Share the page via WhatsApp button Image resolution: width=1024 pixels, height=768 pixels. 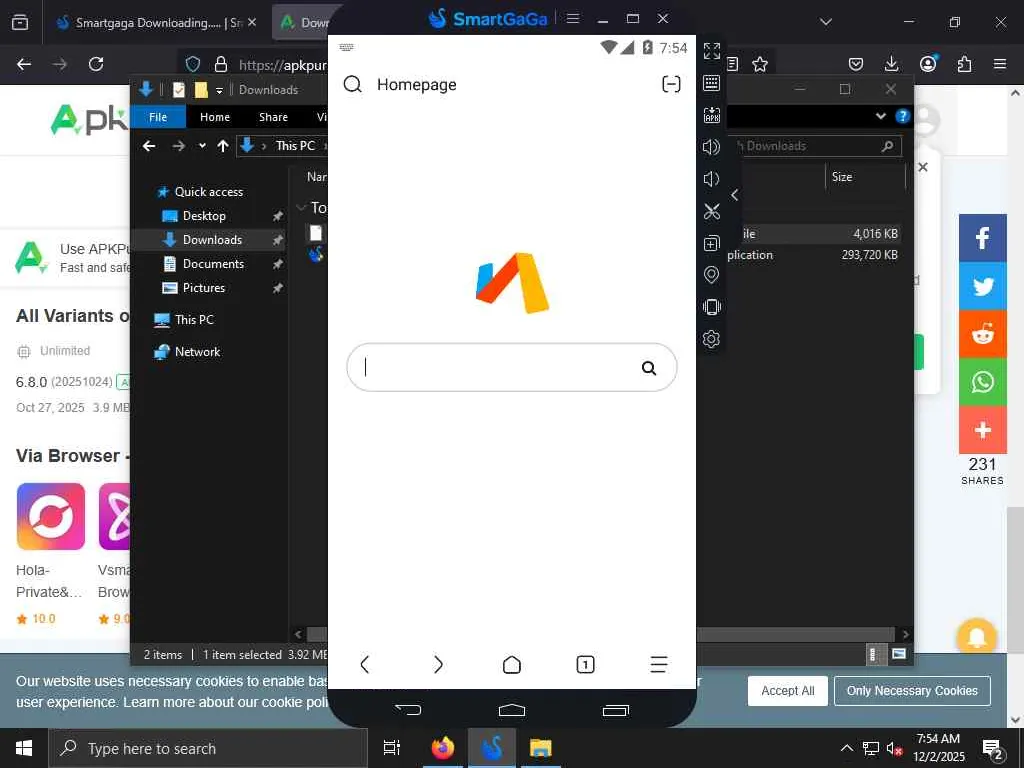point(983,381)
